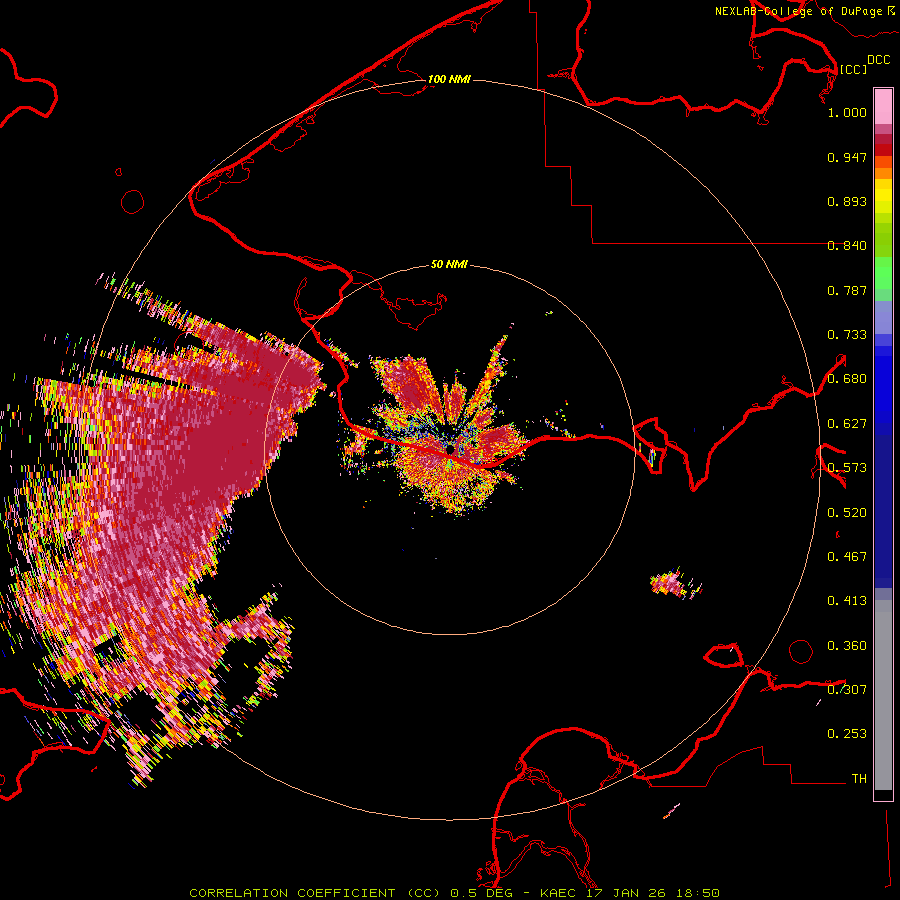Click the radar site center black dot

click(451, 449)
